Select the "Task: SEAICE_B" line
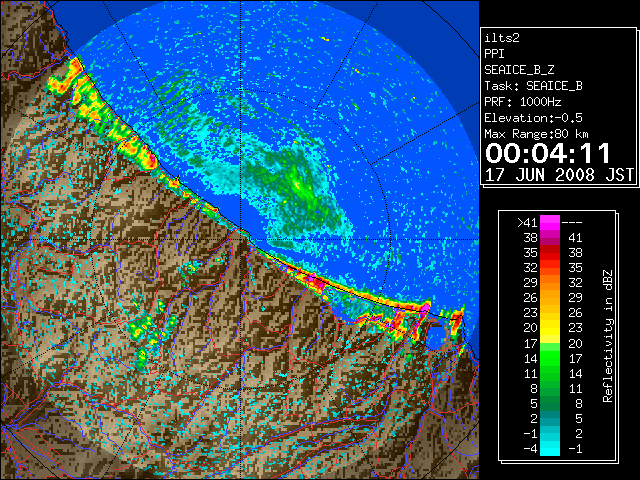This screenshot has width=640, height=480. pyautogui.click(x=533, y=86)
